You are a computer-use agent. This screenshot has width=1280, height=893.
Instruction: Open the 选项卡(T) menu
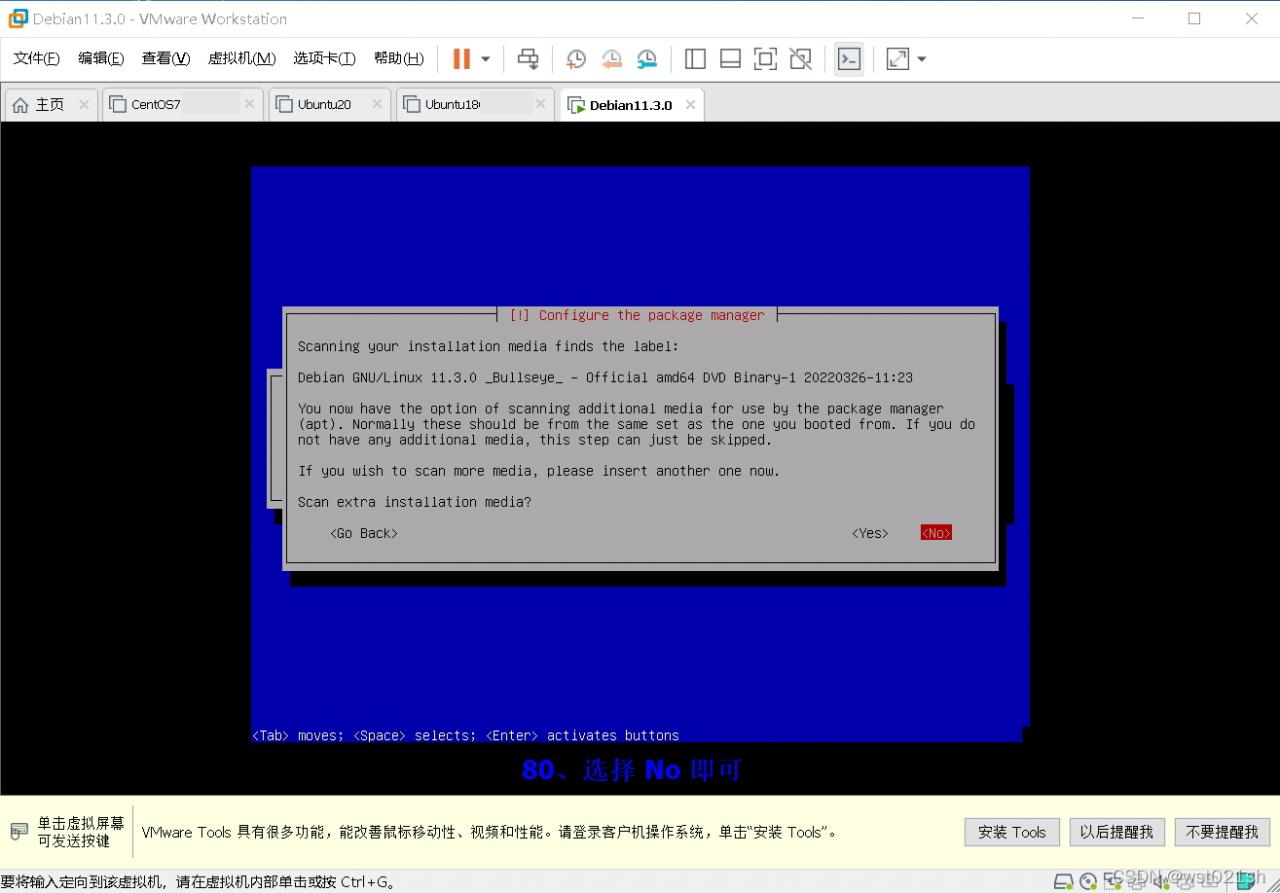(x=324, y=59)
